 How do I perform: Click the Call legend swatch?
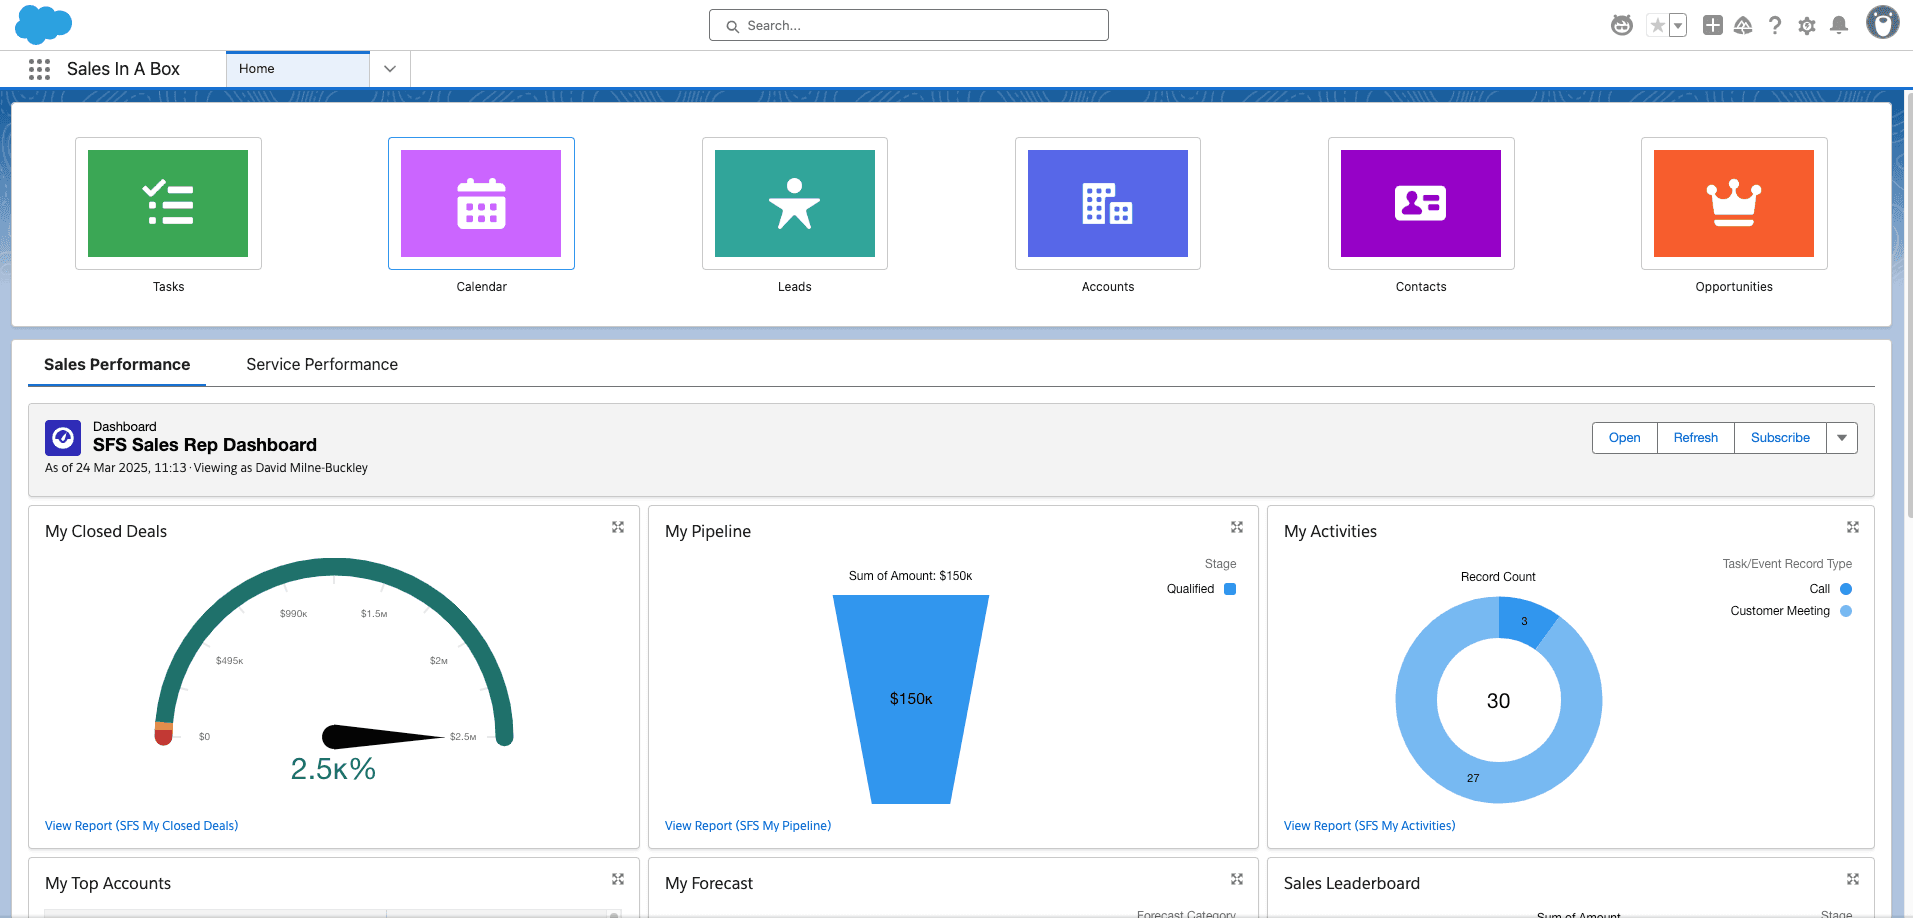tap(1846, 589)
